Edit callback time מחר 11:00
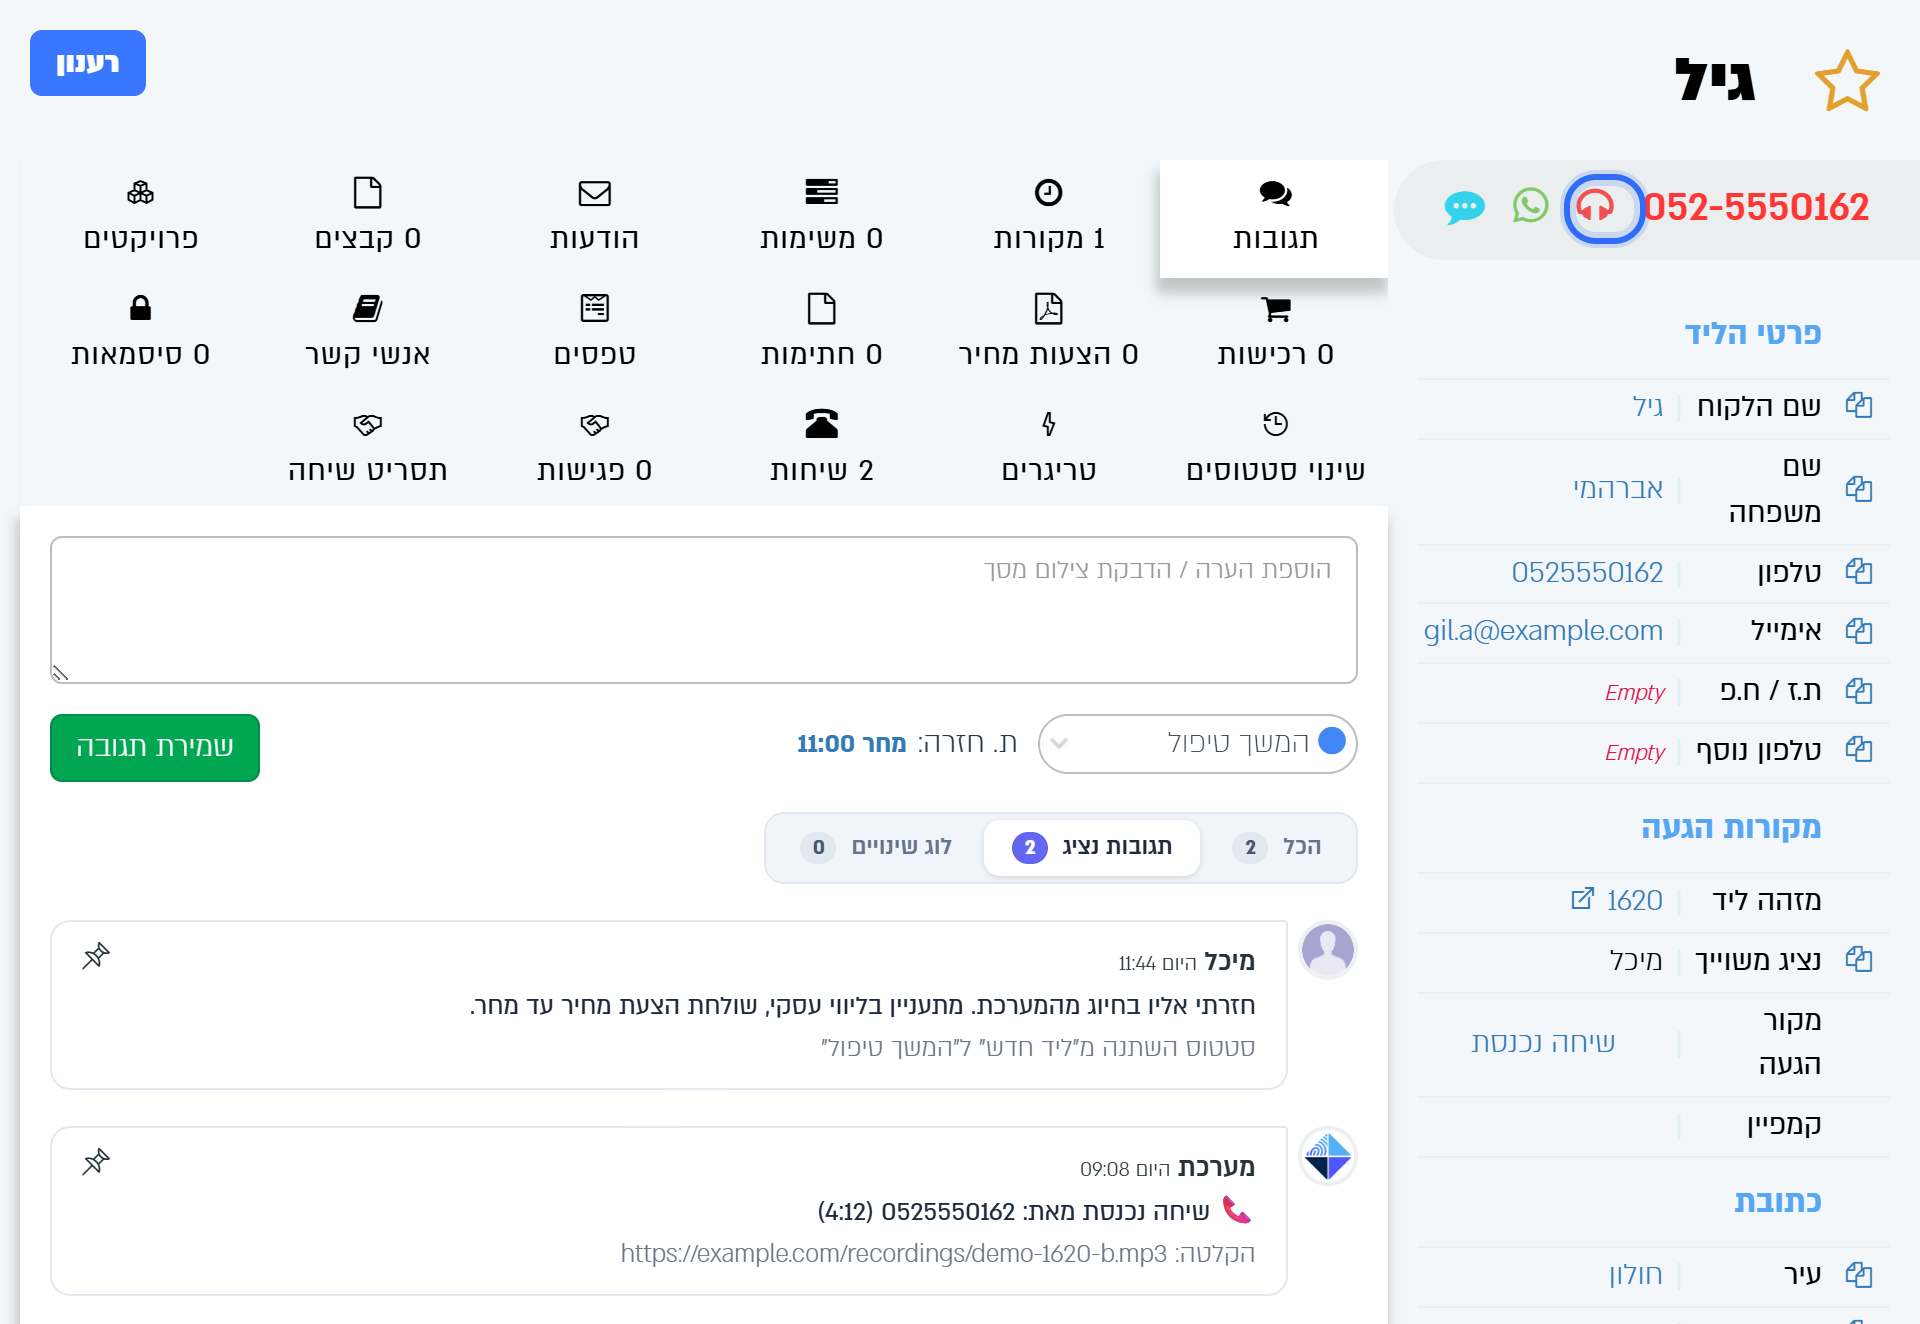This screenshot has width=1920, height=1324. tap(851, 743)
